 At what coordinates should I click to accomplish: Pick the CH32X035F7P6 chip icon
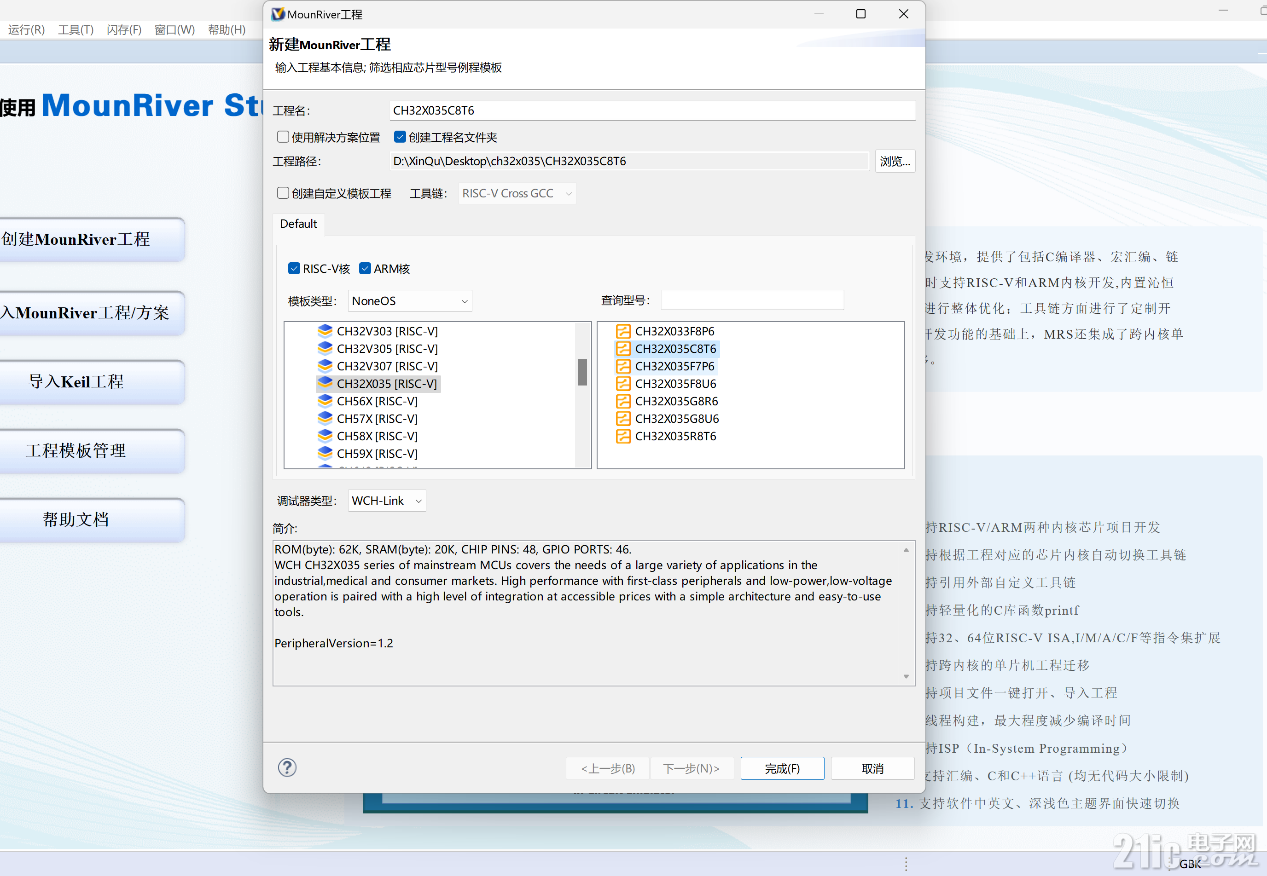pyautogui.click(x=623, y=366)
